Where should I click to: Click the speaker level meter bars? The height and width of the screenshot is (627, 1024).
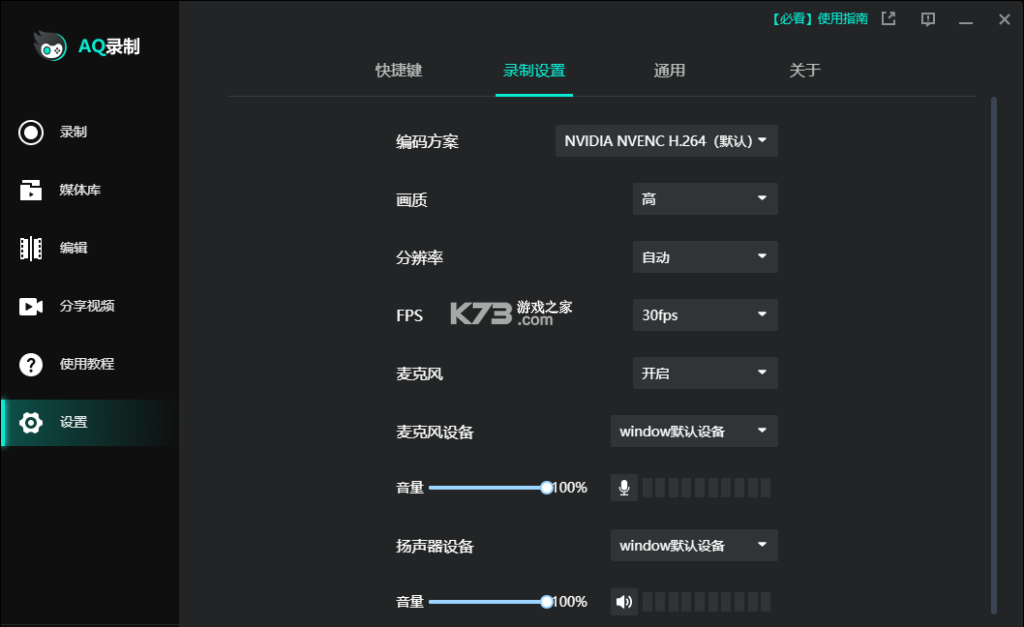706,602
